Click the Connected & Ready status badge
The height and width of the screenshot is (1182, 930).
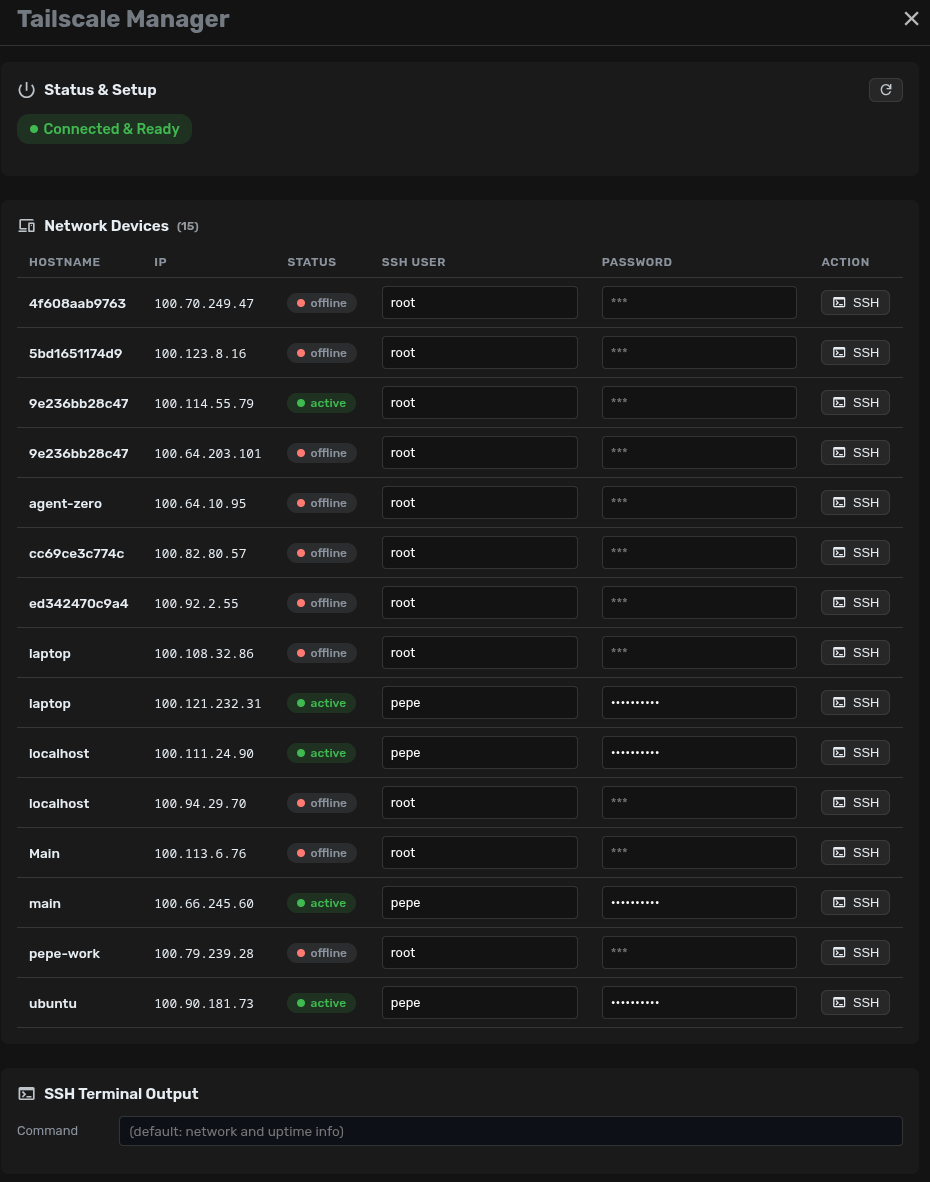pyautogui.click(x=104, y=129)
